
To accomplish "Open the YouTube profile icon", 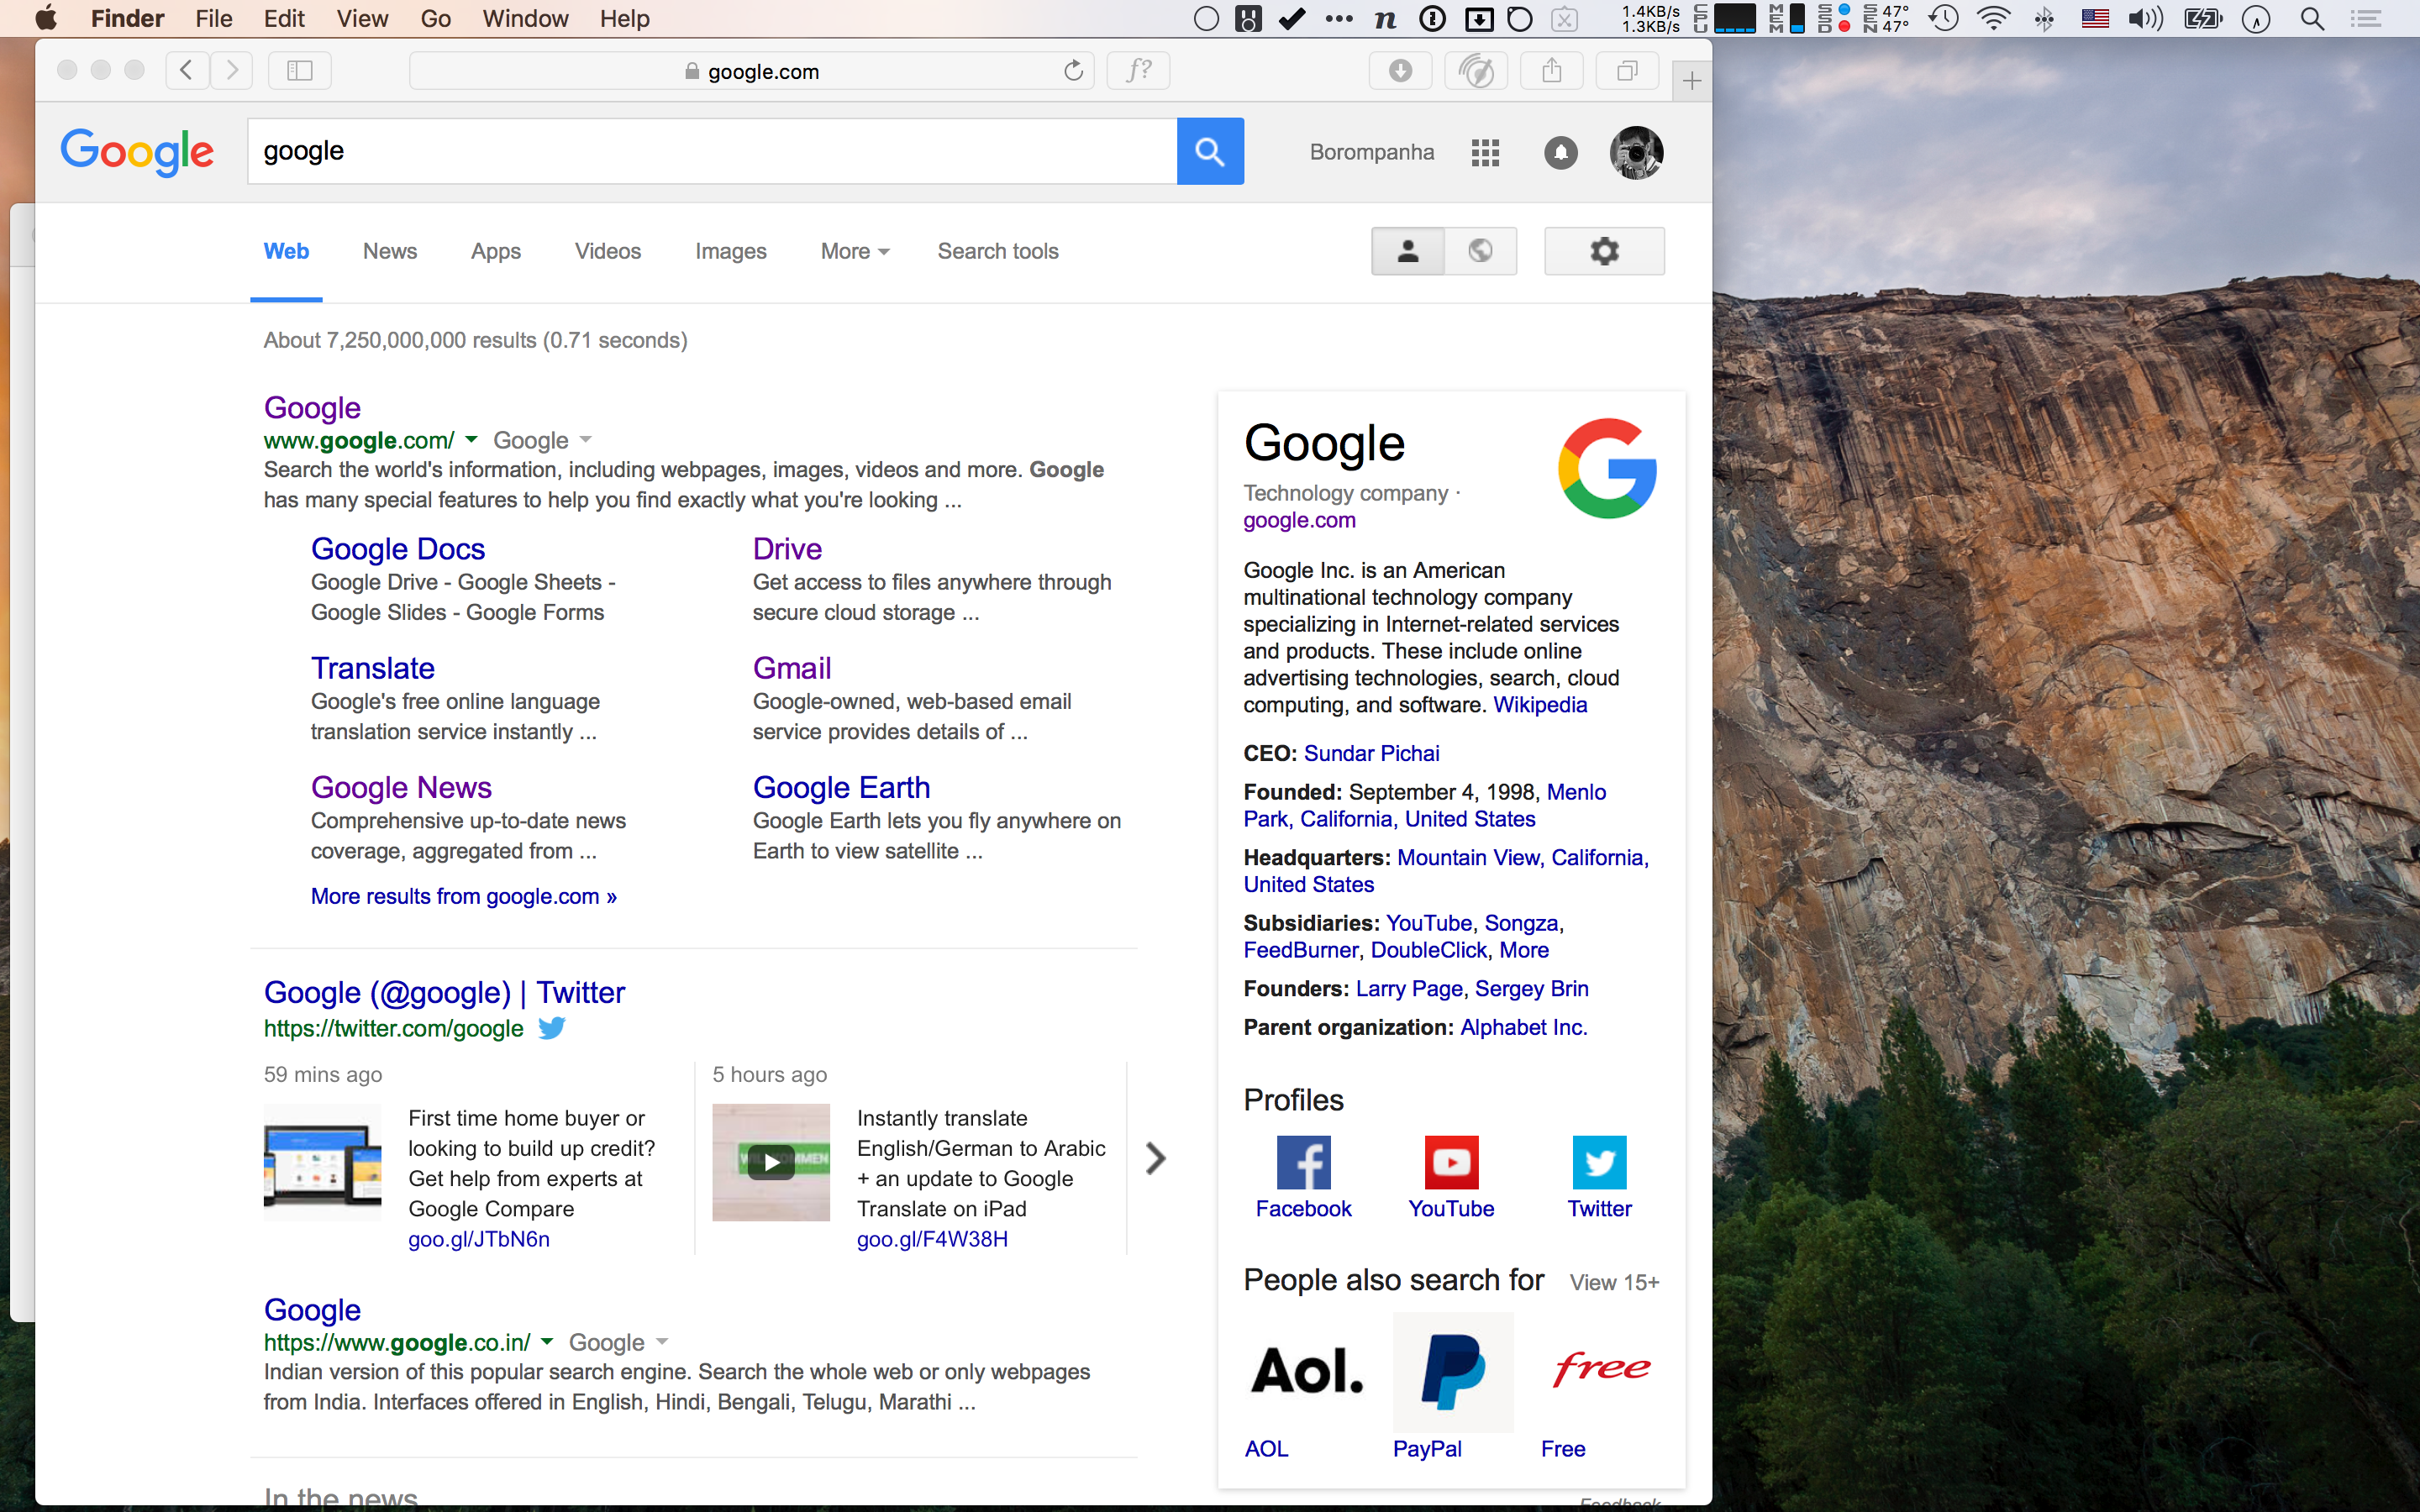I will click(x=1451, y=1163).
